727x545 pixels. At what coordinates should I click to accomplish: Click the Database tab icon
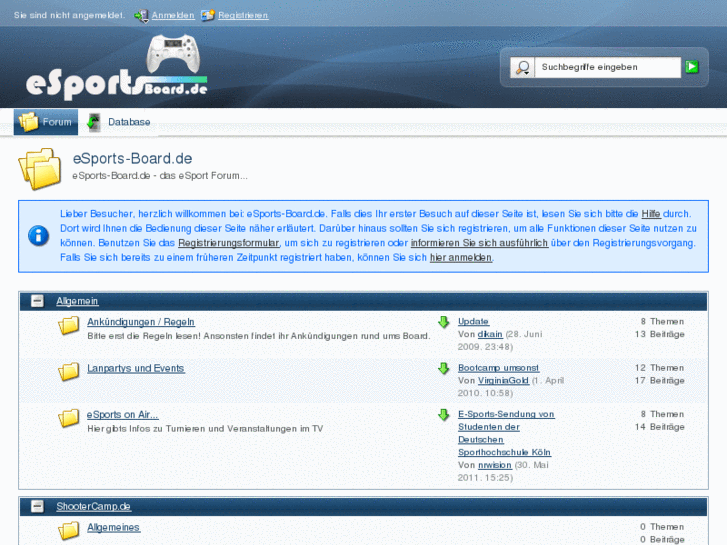[94, 122]
